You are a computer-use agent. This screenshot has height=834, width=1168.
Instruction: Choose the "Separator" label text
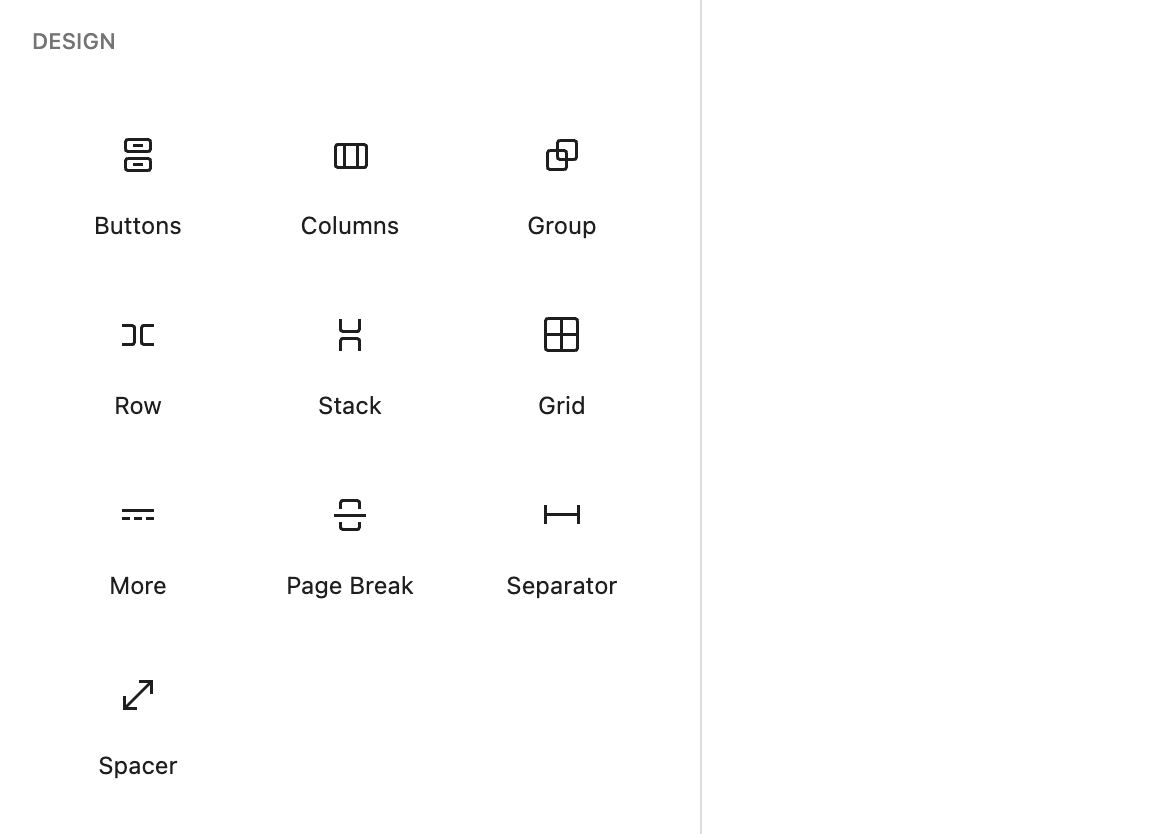click(562, 586)
